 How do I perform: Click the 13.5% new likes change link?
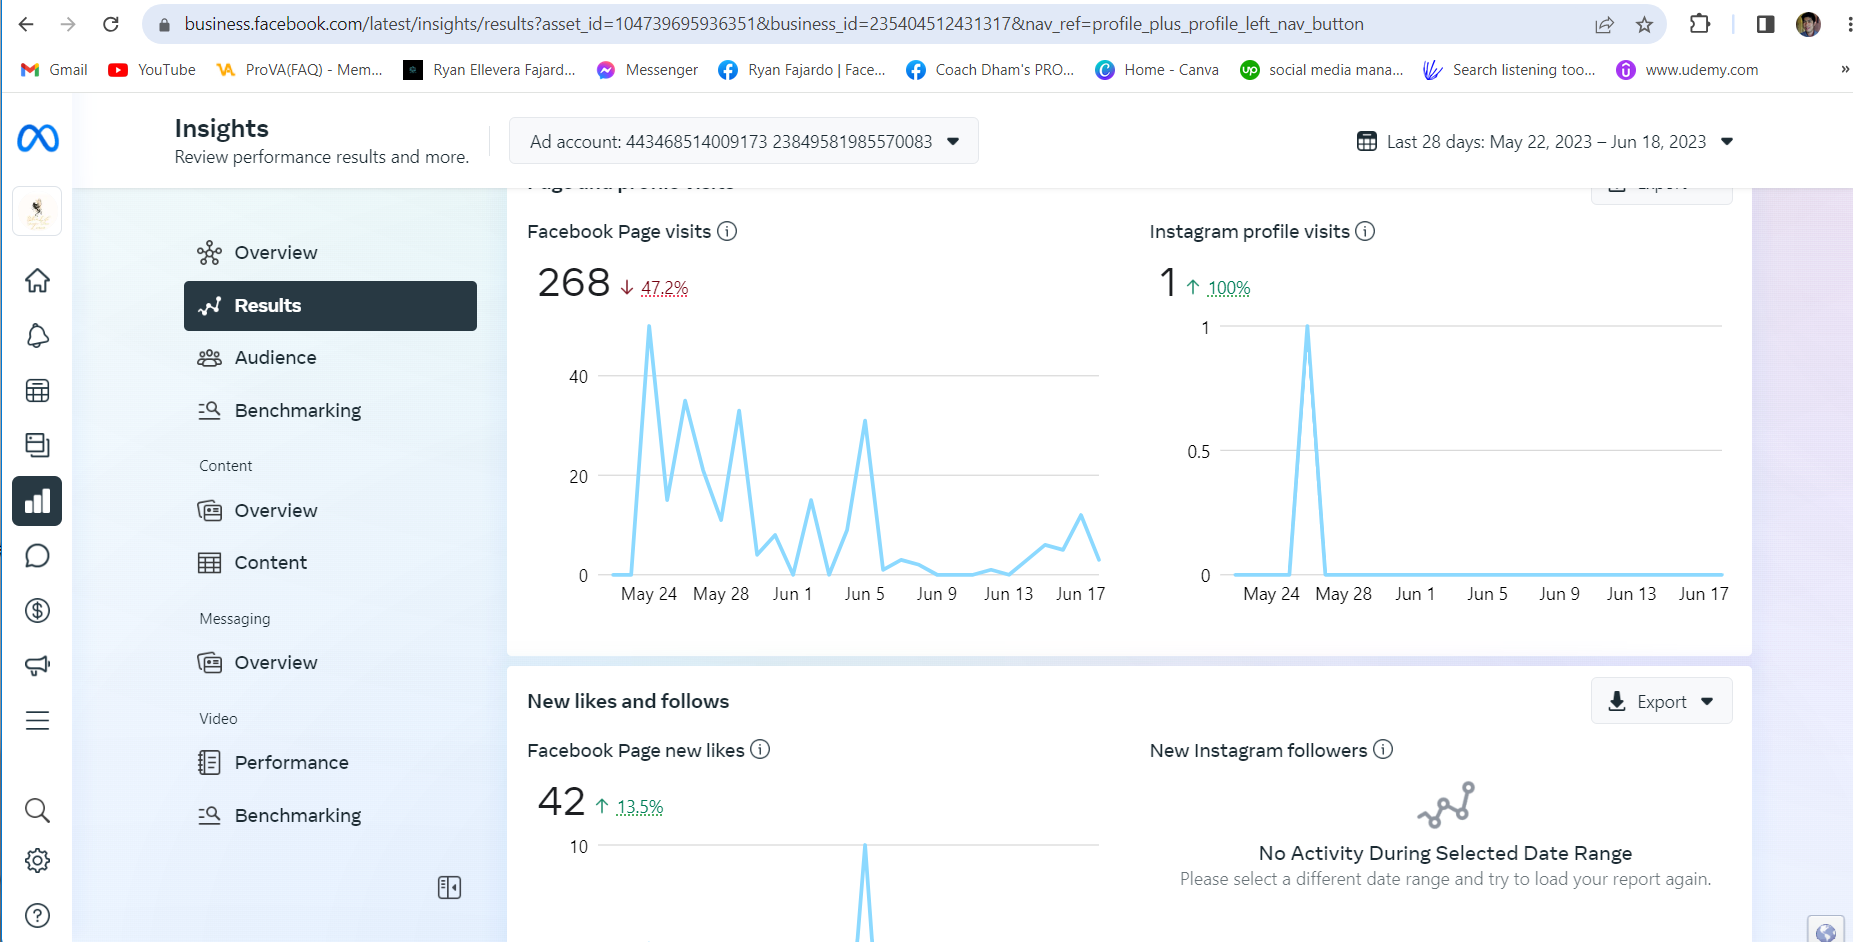click(640, 807)
